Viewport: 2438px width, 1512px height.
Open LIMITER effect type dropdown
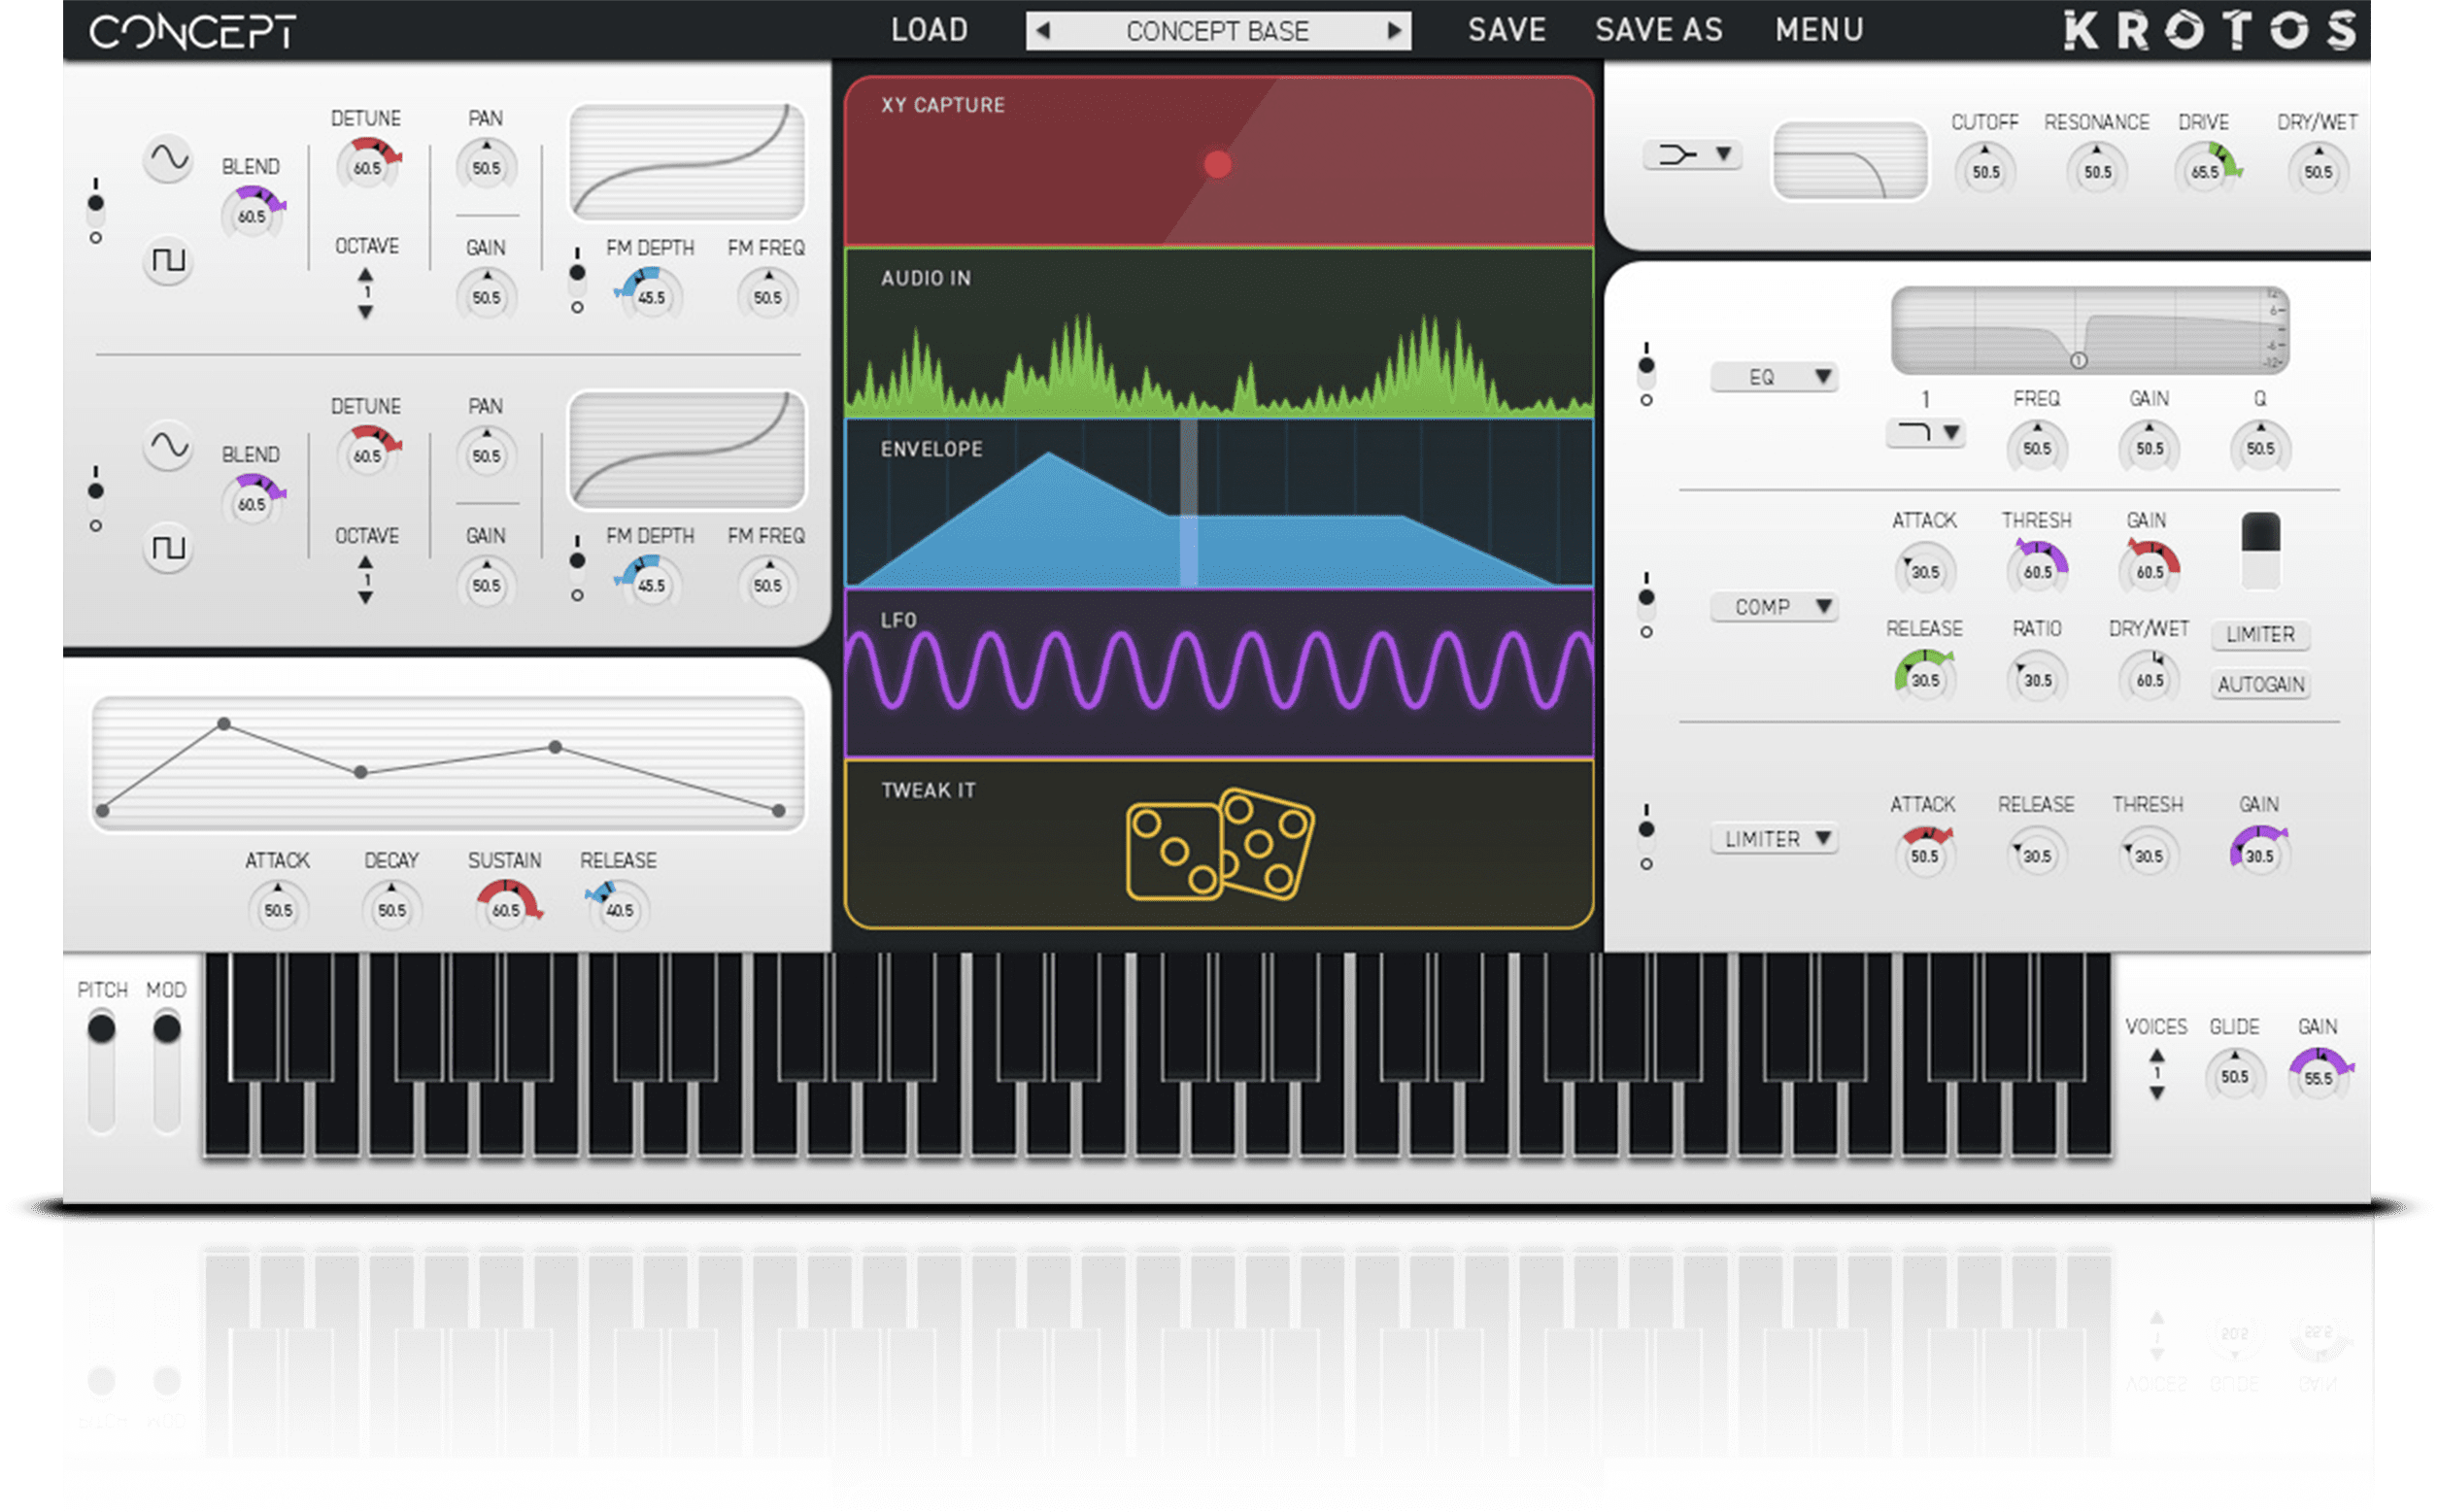[x=1774, y=838]
